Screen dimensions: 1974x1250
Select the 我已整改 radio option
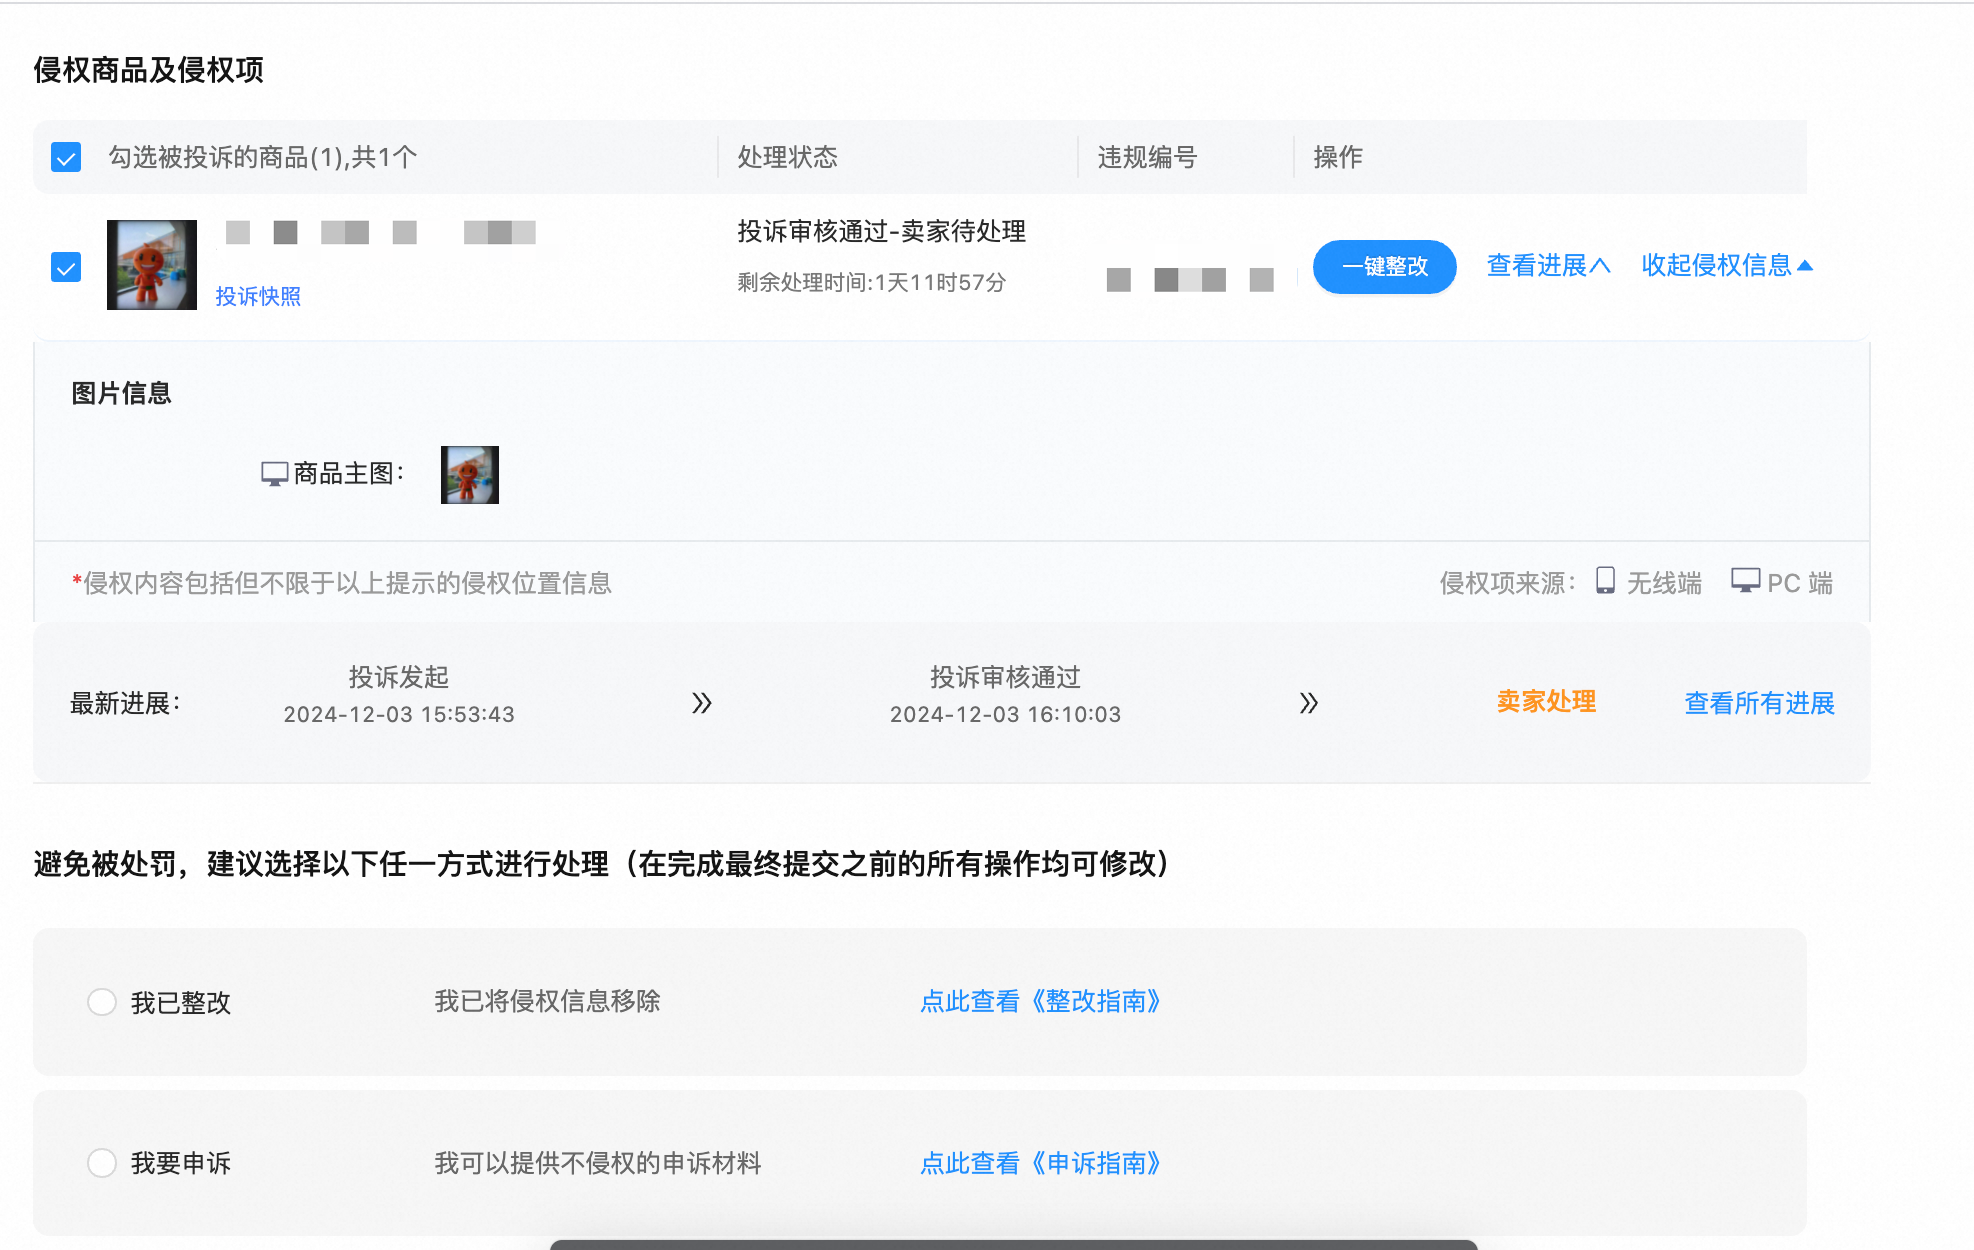pyautogui.click(x=102, y=1002)
